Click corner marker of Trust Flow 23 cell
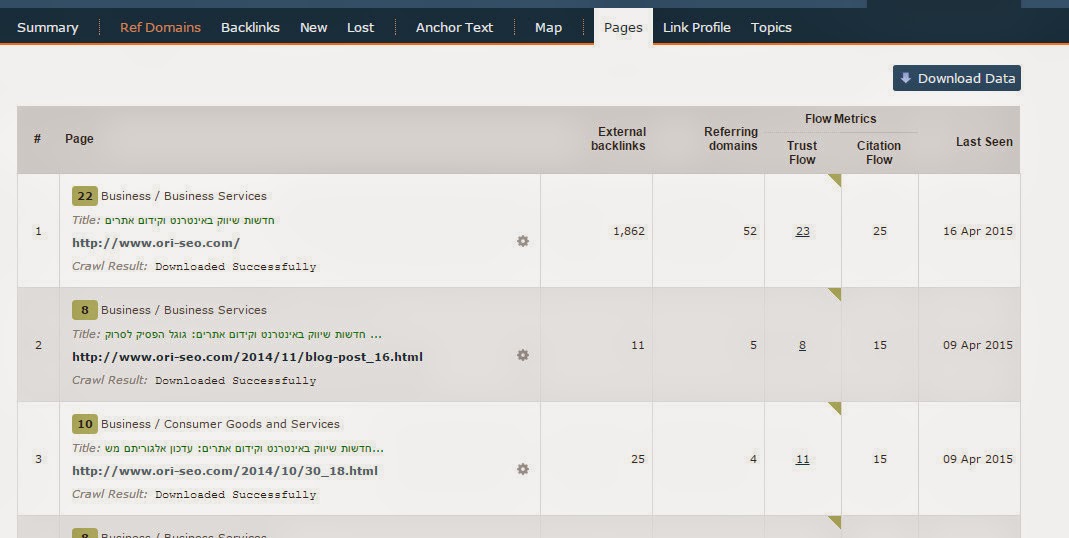This screenshot has height=538, width=1069. click(x=834, y=179)
